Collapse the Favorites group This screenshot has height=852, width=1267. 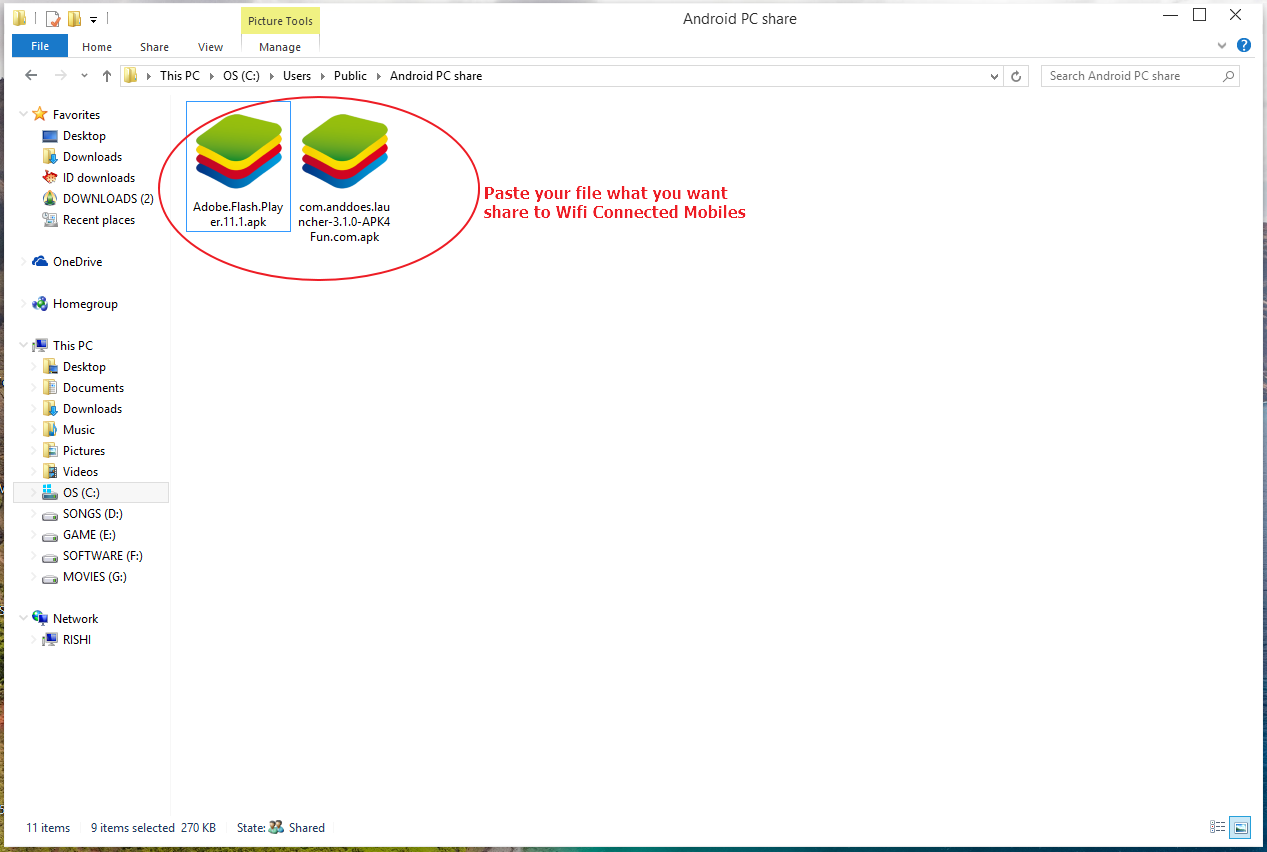coord(25,115)
